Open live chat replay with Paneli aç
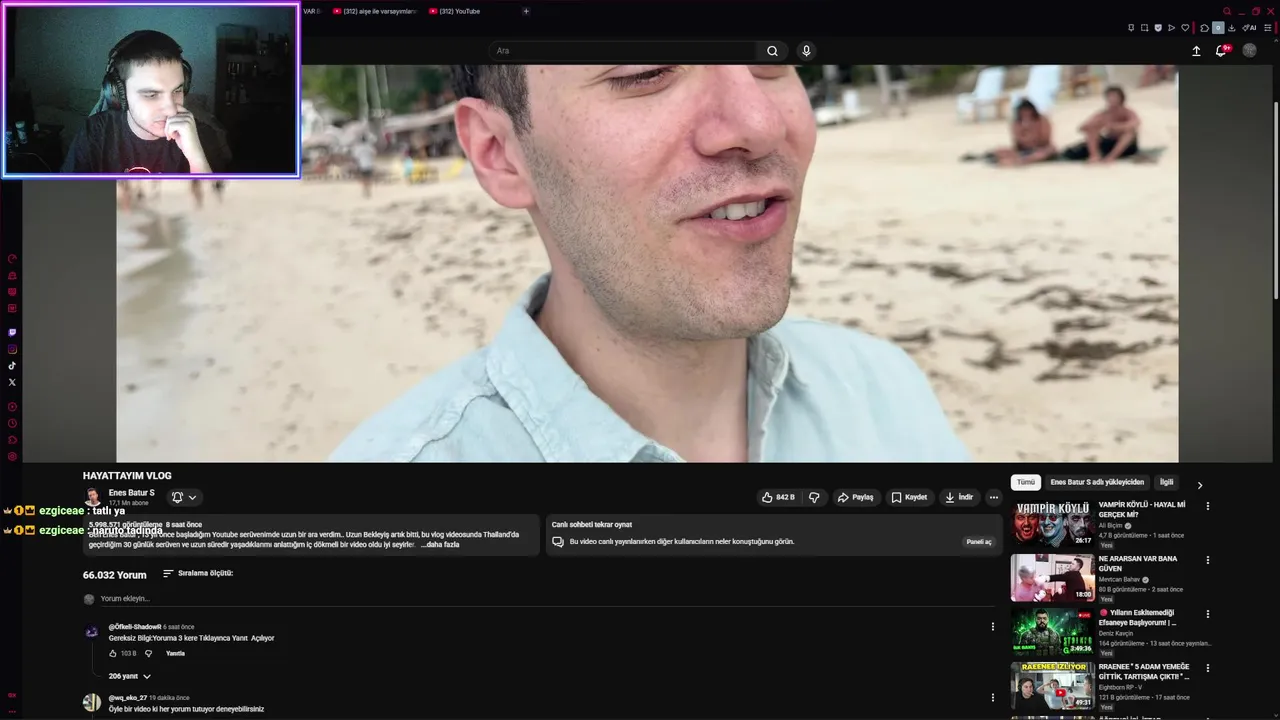The width and height of the screenshot is (1280, 720). tap(978, 542)
